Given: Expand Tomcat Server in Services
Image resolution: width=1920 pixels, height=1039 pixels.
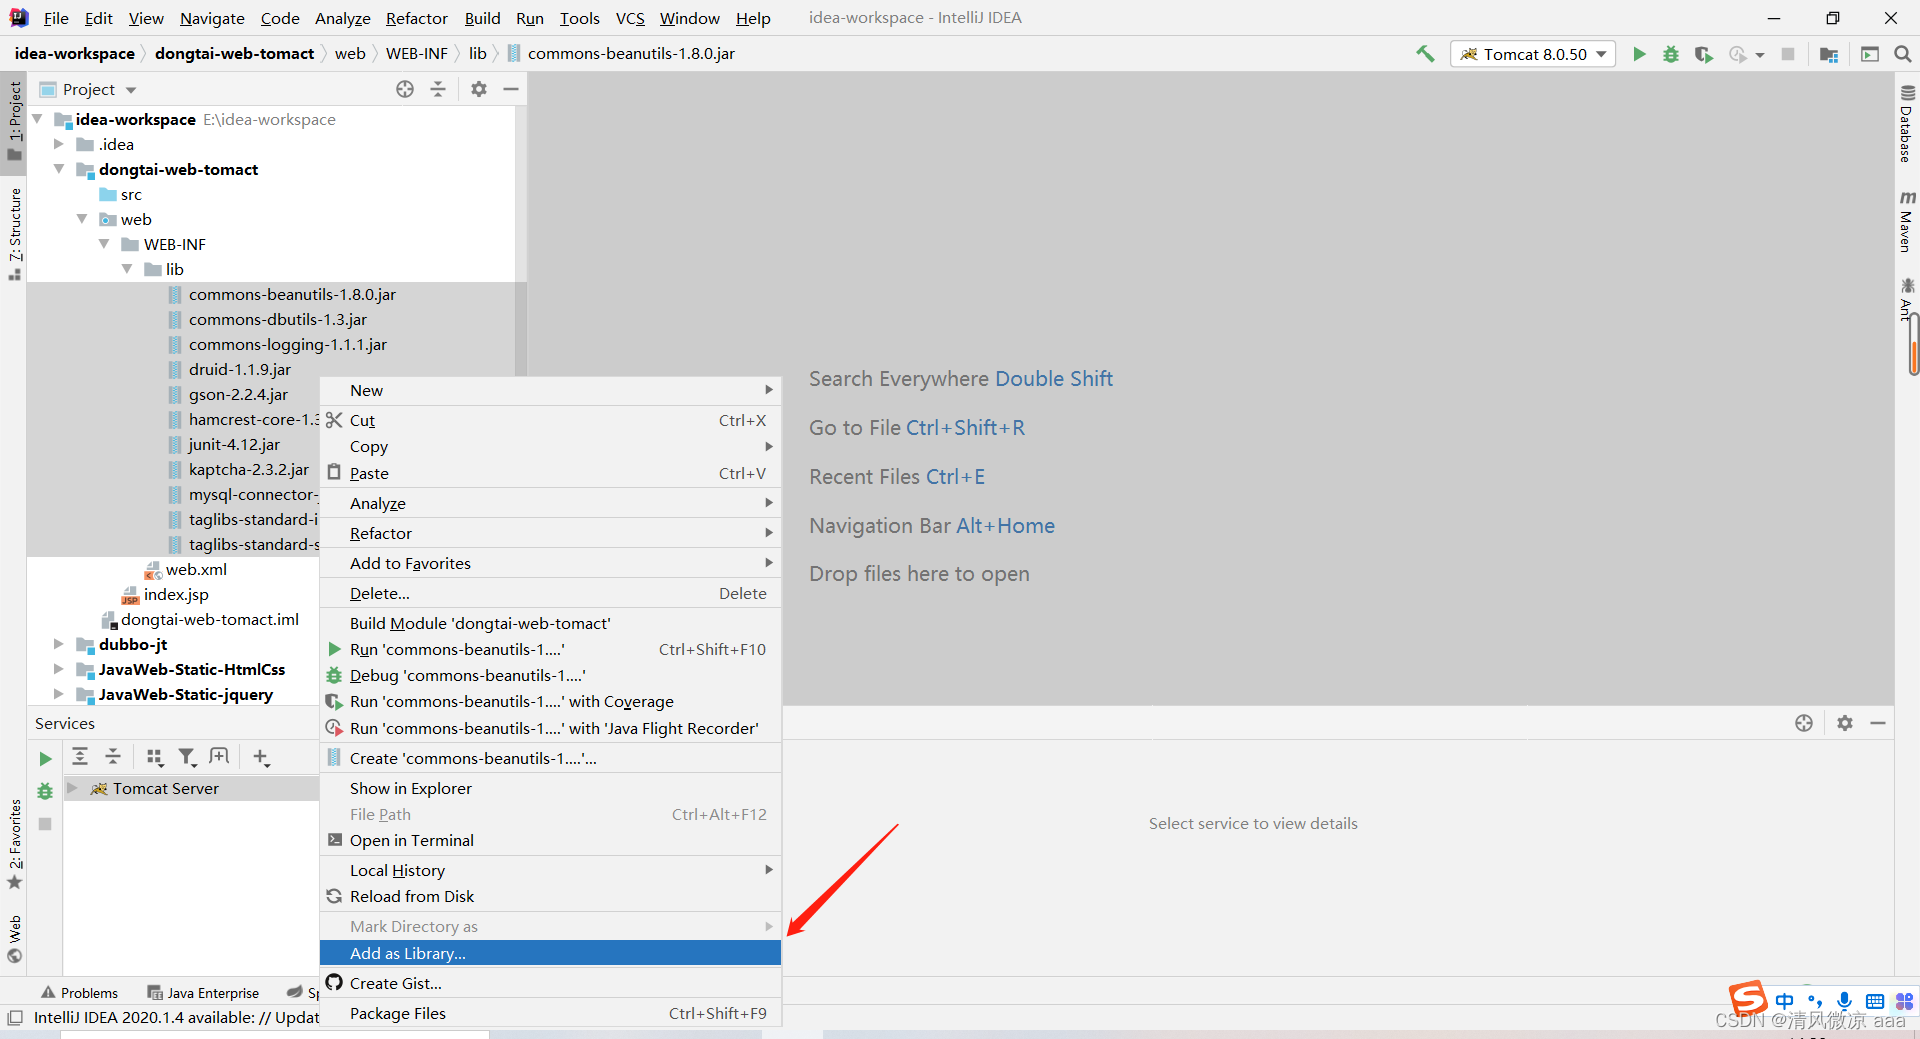Looking at the screenshot, I should (x=72, y=788).
